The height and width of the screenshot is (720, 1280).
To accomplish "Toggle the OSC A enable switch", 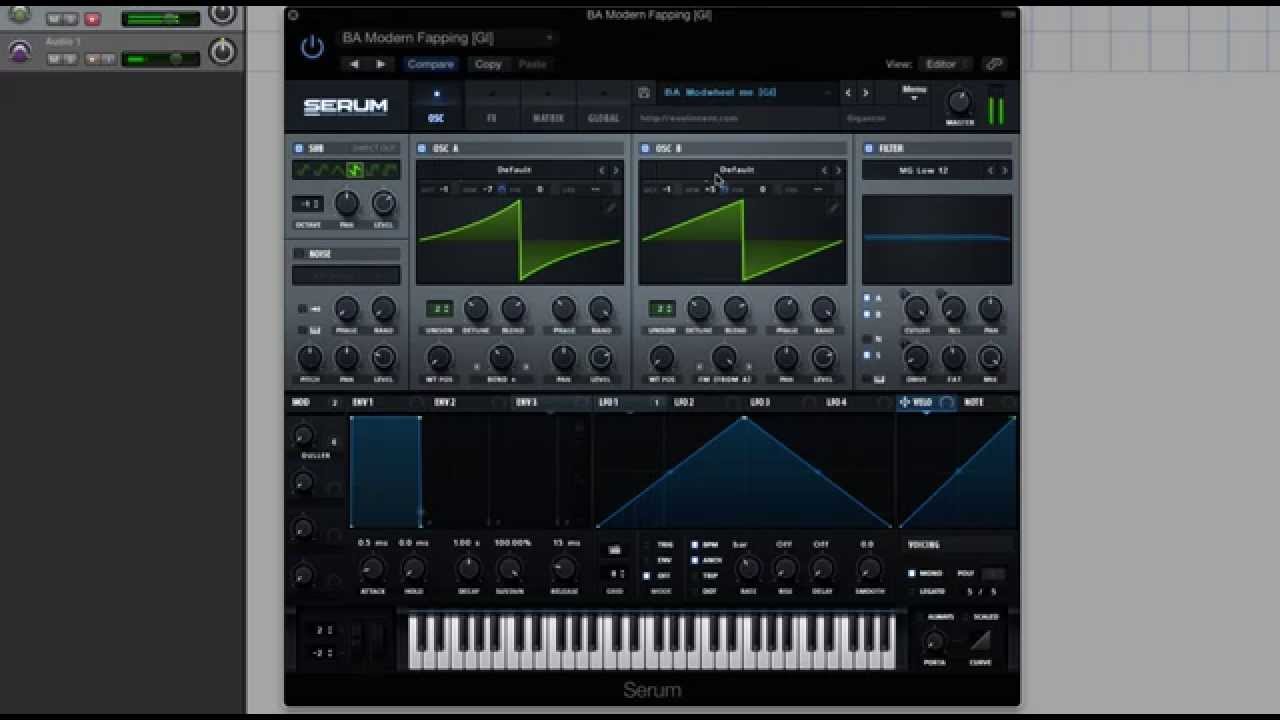I will (x=421, y=148).
